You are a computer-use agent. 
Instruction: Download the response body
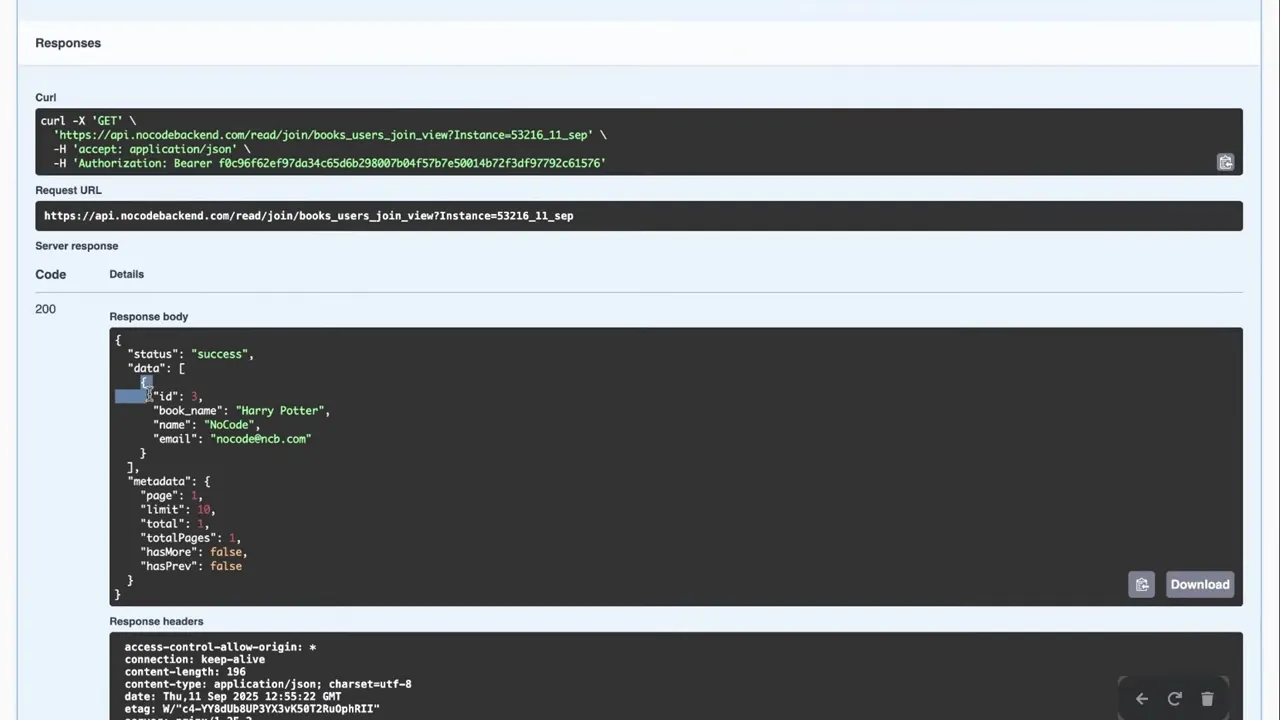point(1199,585)
